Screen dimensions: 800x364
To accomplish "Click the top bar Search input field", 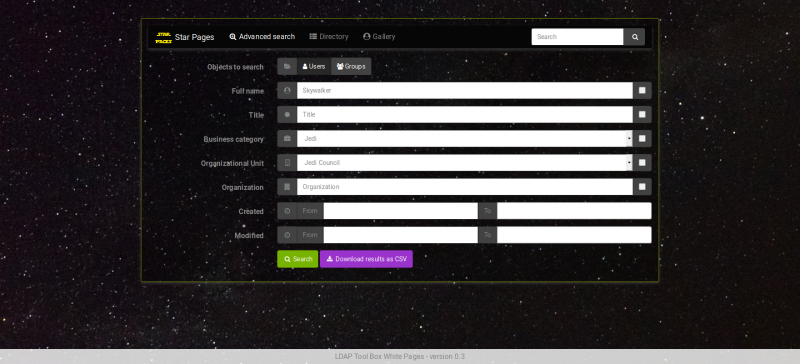I will tap(578, 37).
